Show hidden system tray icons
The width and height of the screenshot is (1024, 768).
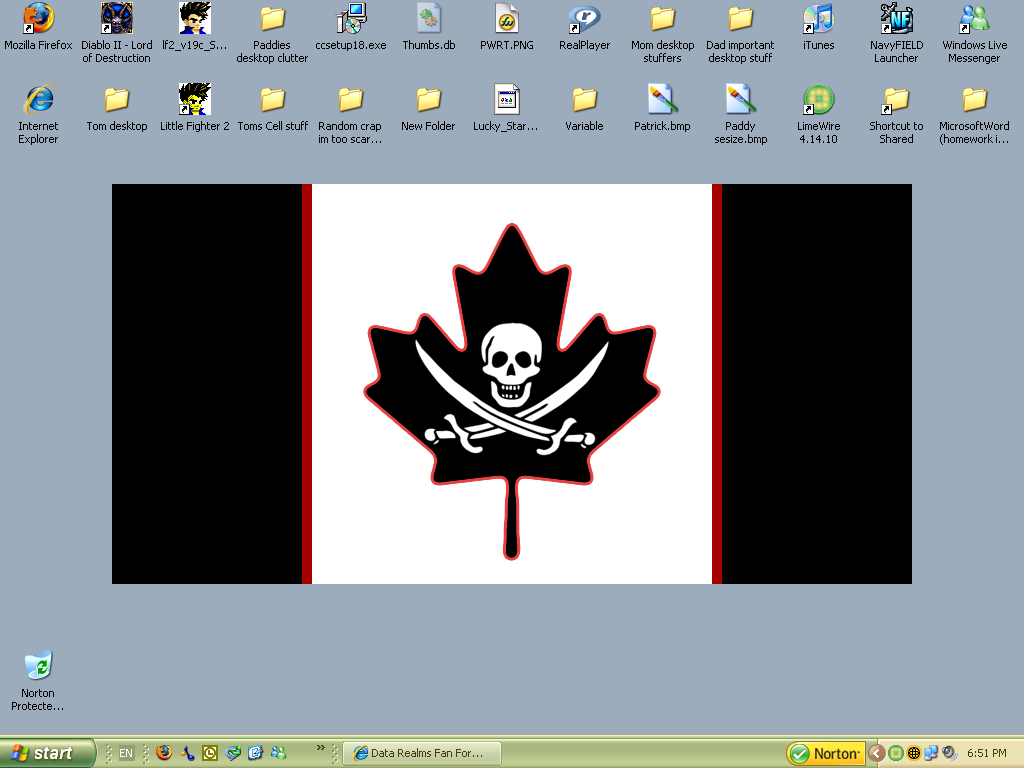[877, 753]
